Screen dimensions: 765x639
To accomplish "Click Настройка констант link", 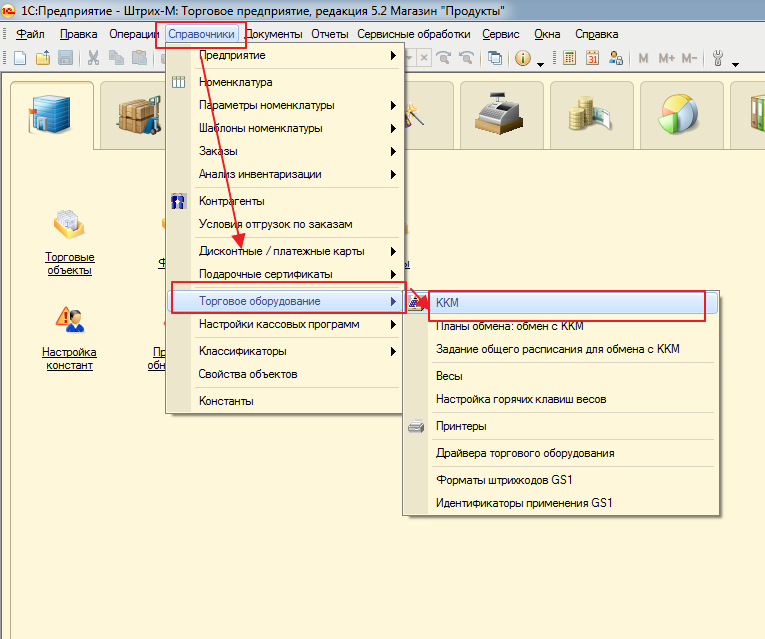I will pos(69,358).
